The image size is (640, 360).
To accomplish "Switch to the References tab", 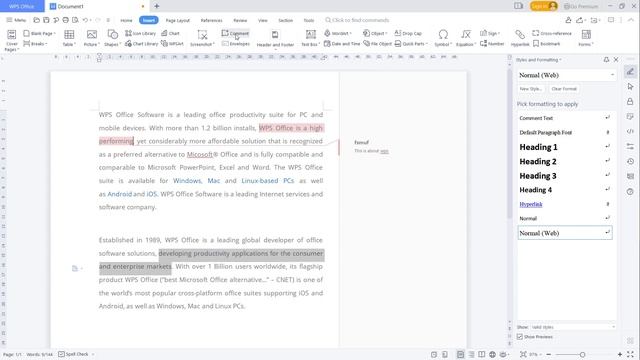I will click(x=211, y=20).
